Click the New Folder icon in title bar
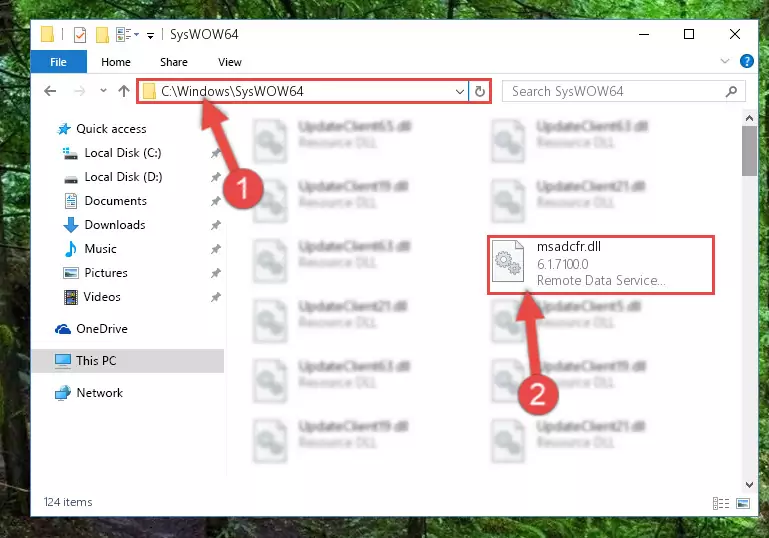 tap(102, 35)
